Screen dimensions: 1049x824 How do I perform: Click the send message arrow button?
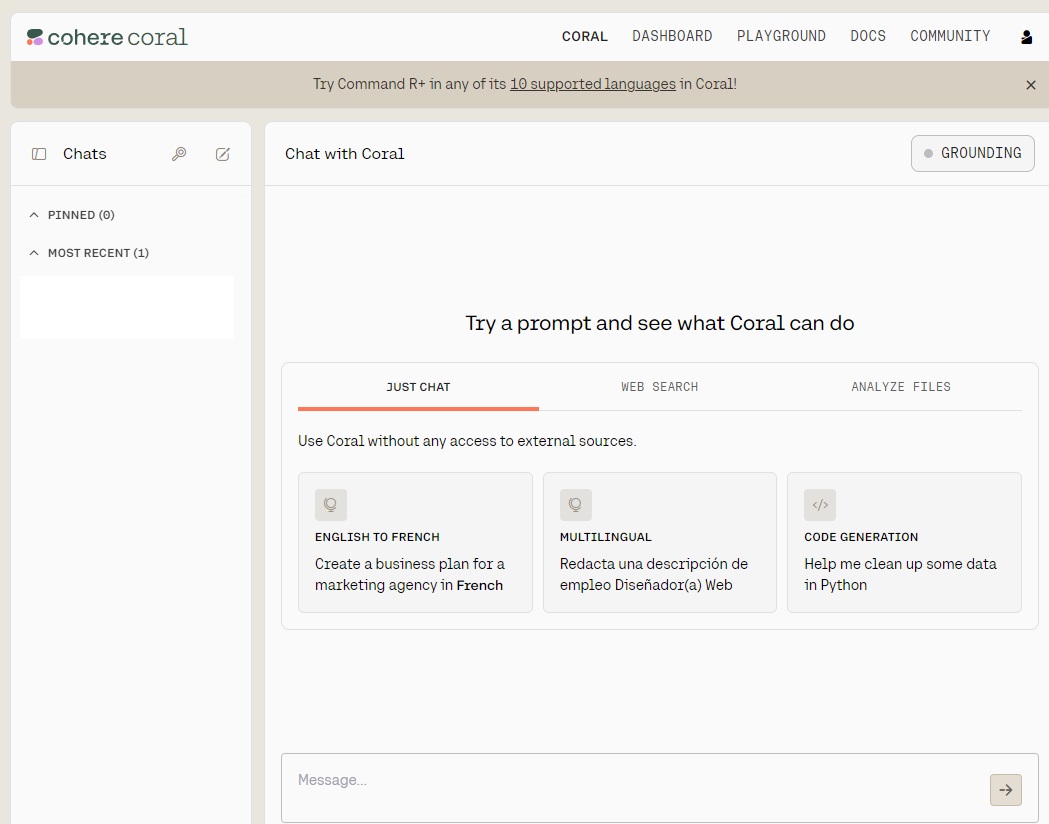(1005, 789)
